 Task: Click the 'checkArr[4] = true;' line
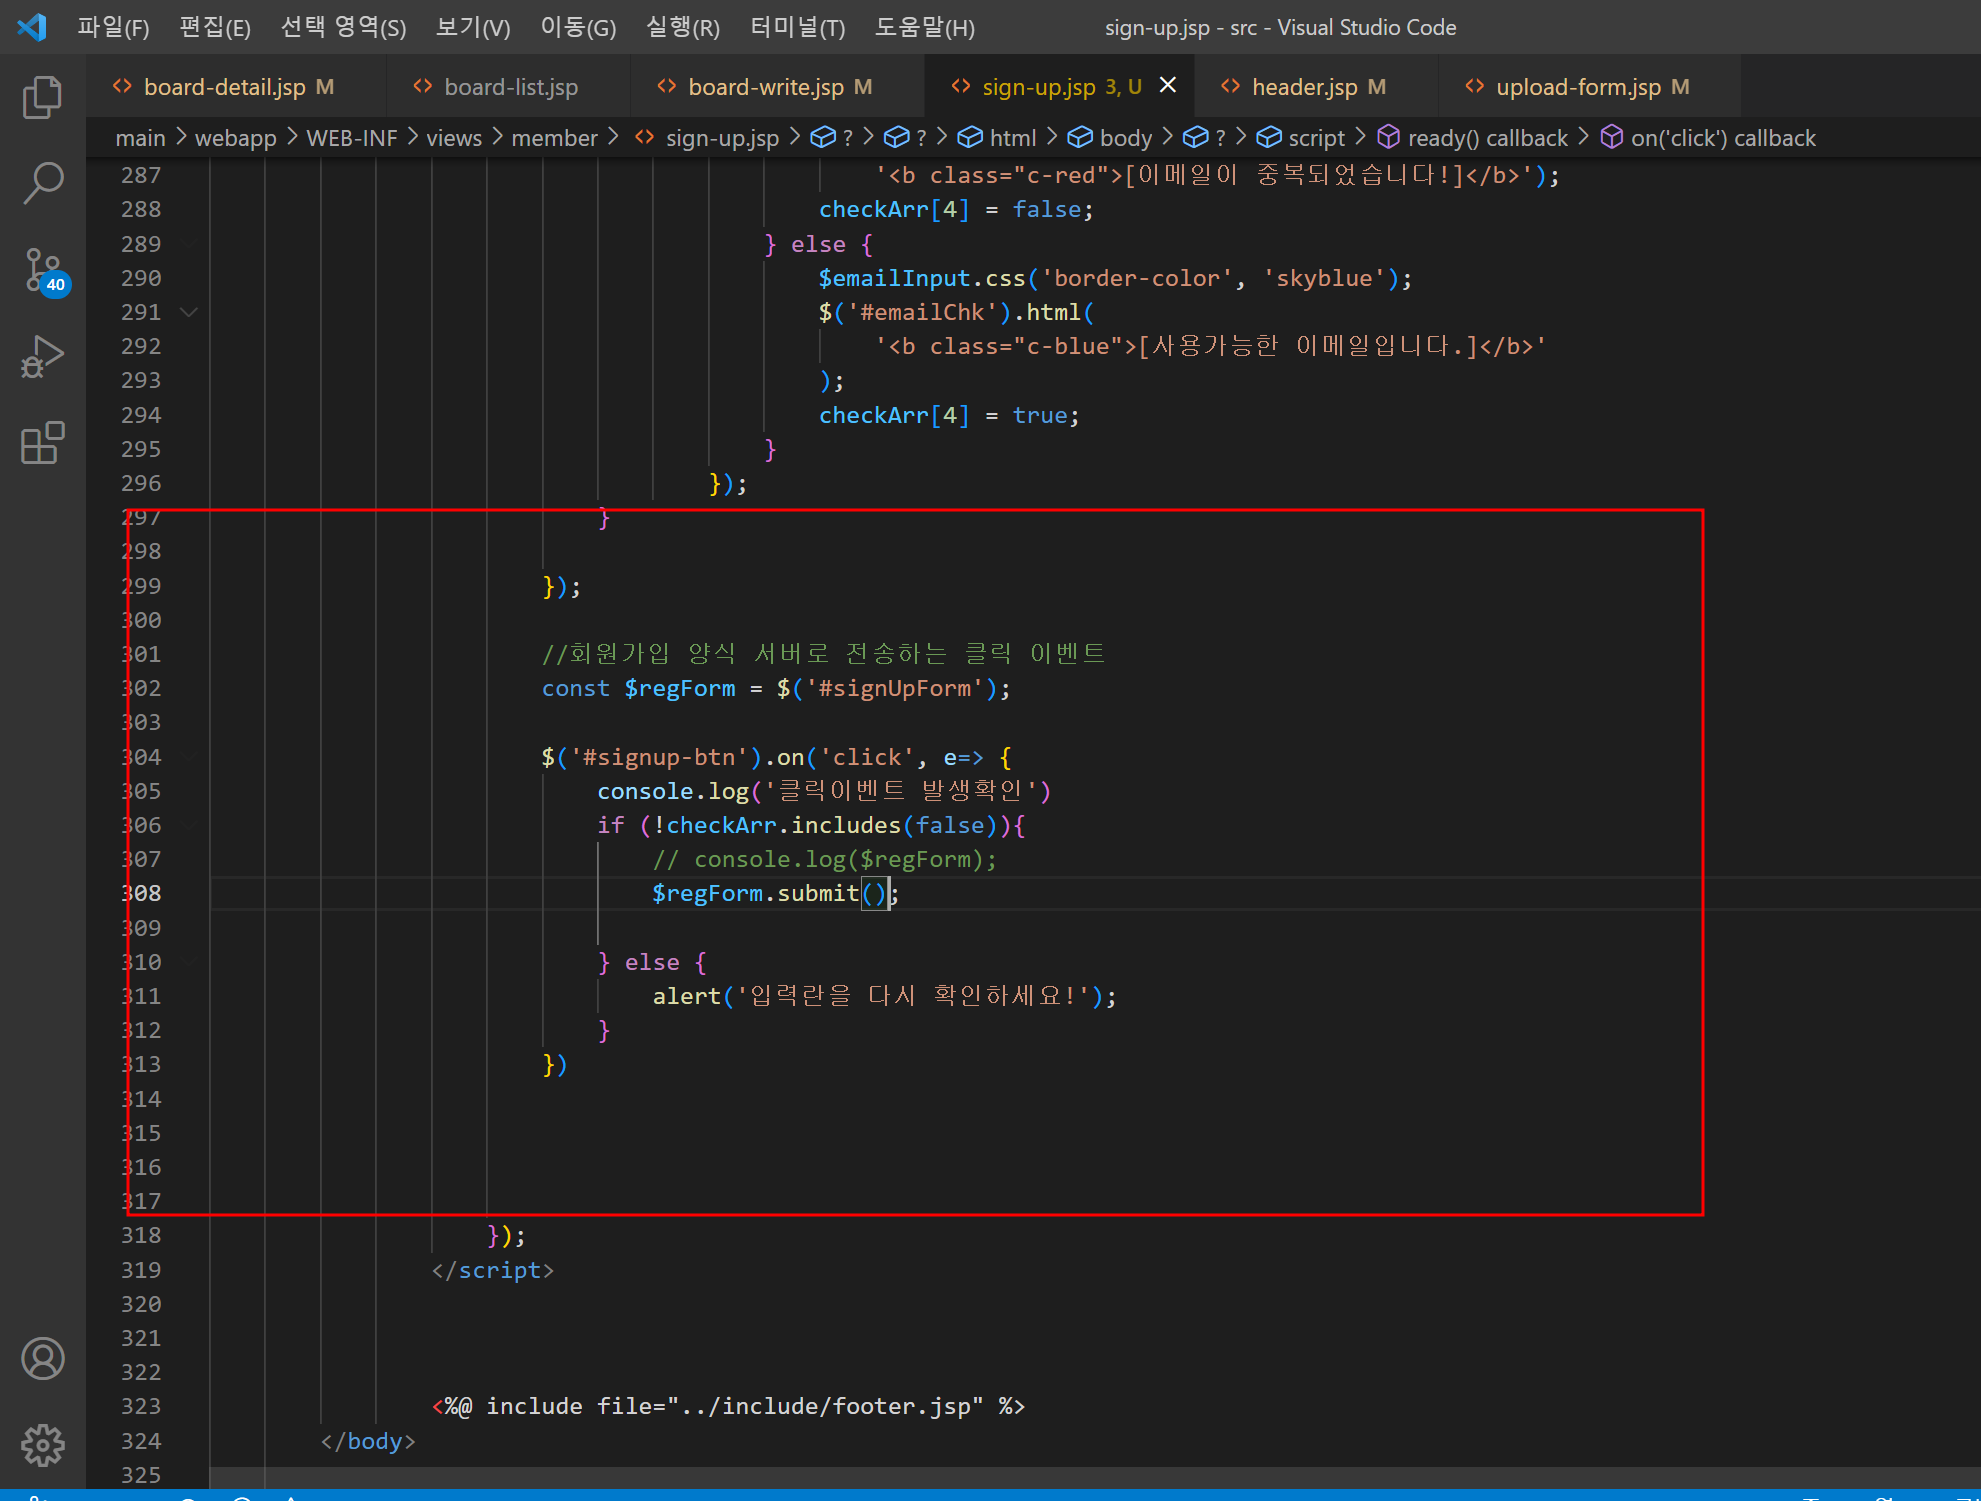(949, 415)
